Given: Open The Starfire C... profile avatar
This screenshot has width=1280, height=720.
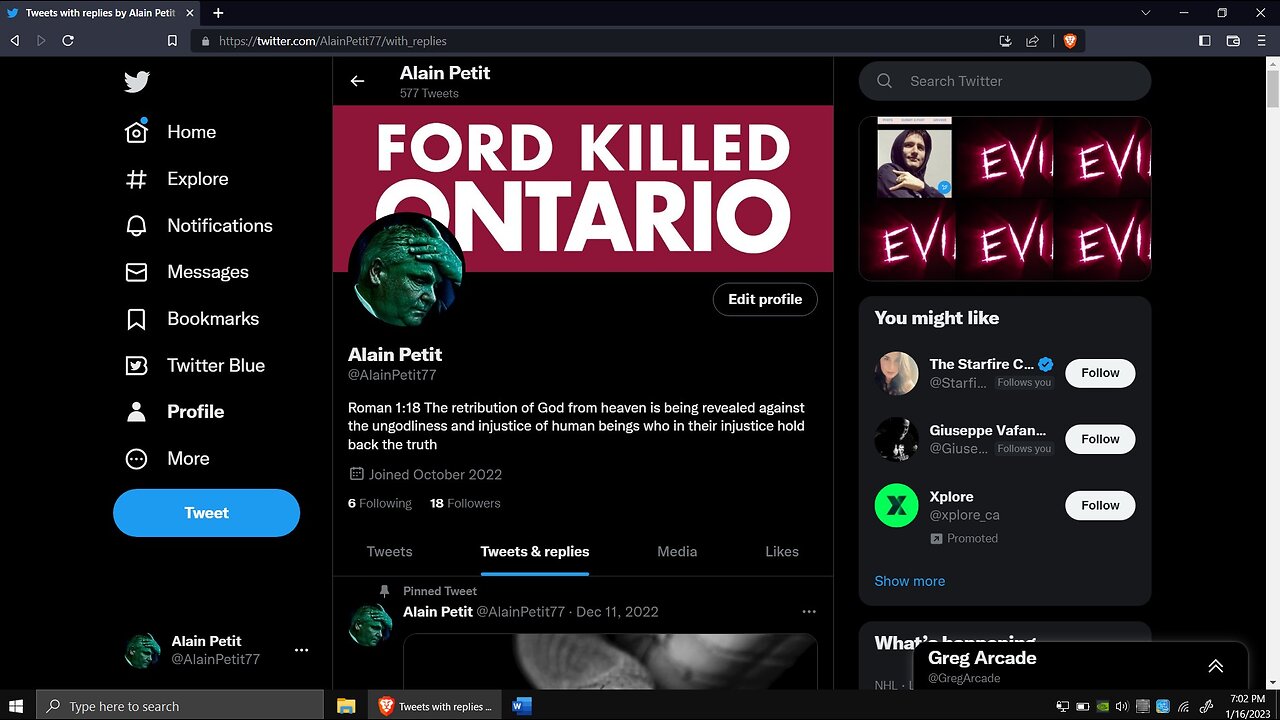Looking at the screenshot, I should click(x=897, y=373).
